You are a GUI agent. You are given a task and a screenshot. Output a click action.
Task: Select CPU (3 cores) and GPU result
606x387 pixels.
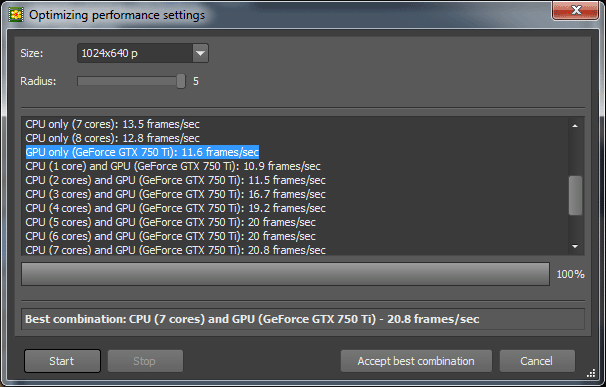[175, 194]
